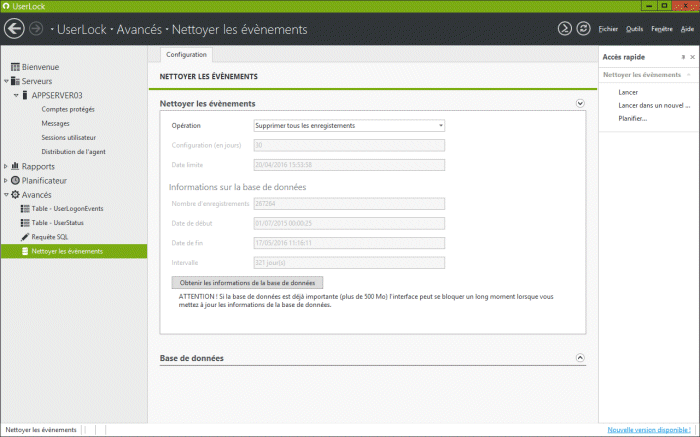Click the Serveurs server icon
This screenshot has height=437, width=700.
tap(15, 81)
